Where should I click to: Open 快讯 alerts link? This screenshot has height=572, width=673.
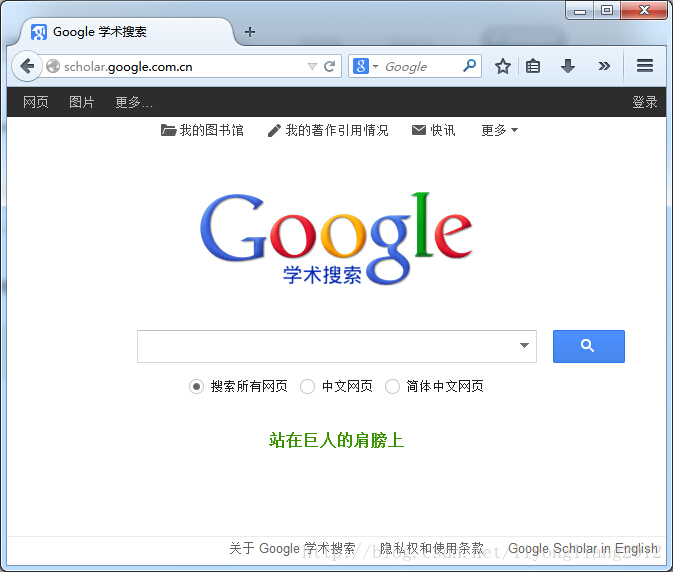pyautogui.click(x=434, y=130)
